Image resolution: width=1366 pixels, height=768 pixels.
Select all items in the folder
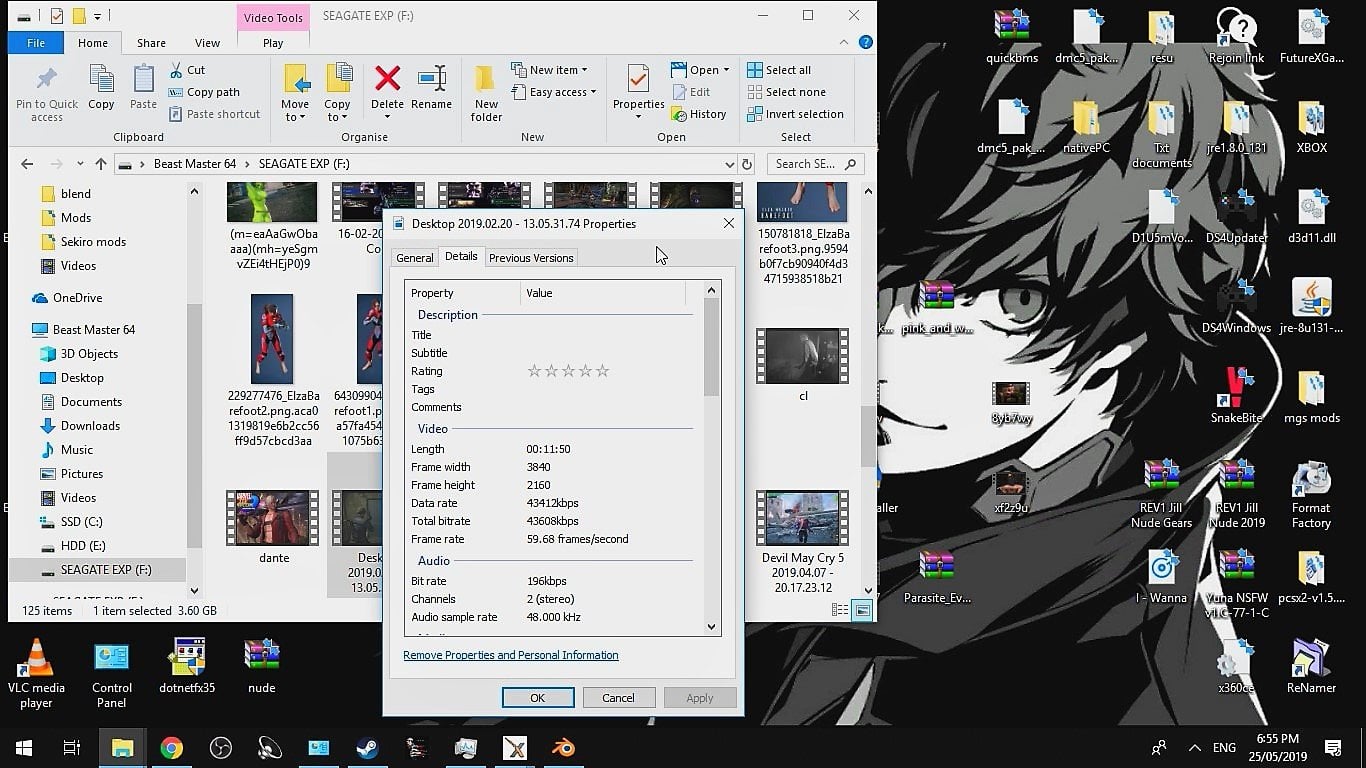[x=779, y=70]
